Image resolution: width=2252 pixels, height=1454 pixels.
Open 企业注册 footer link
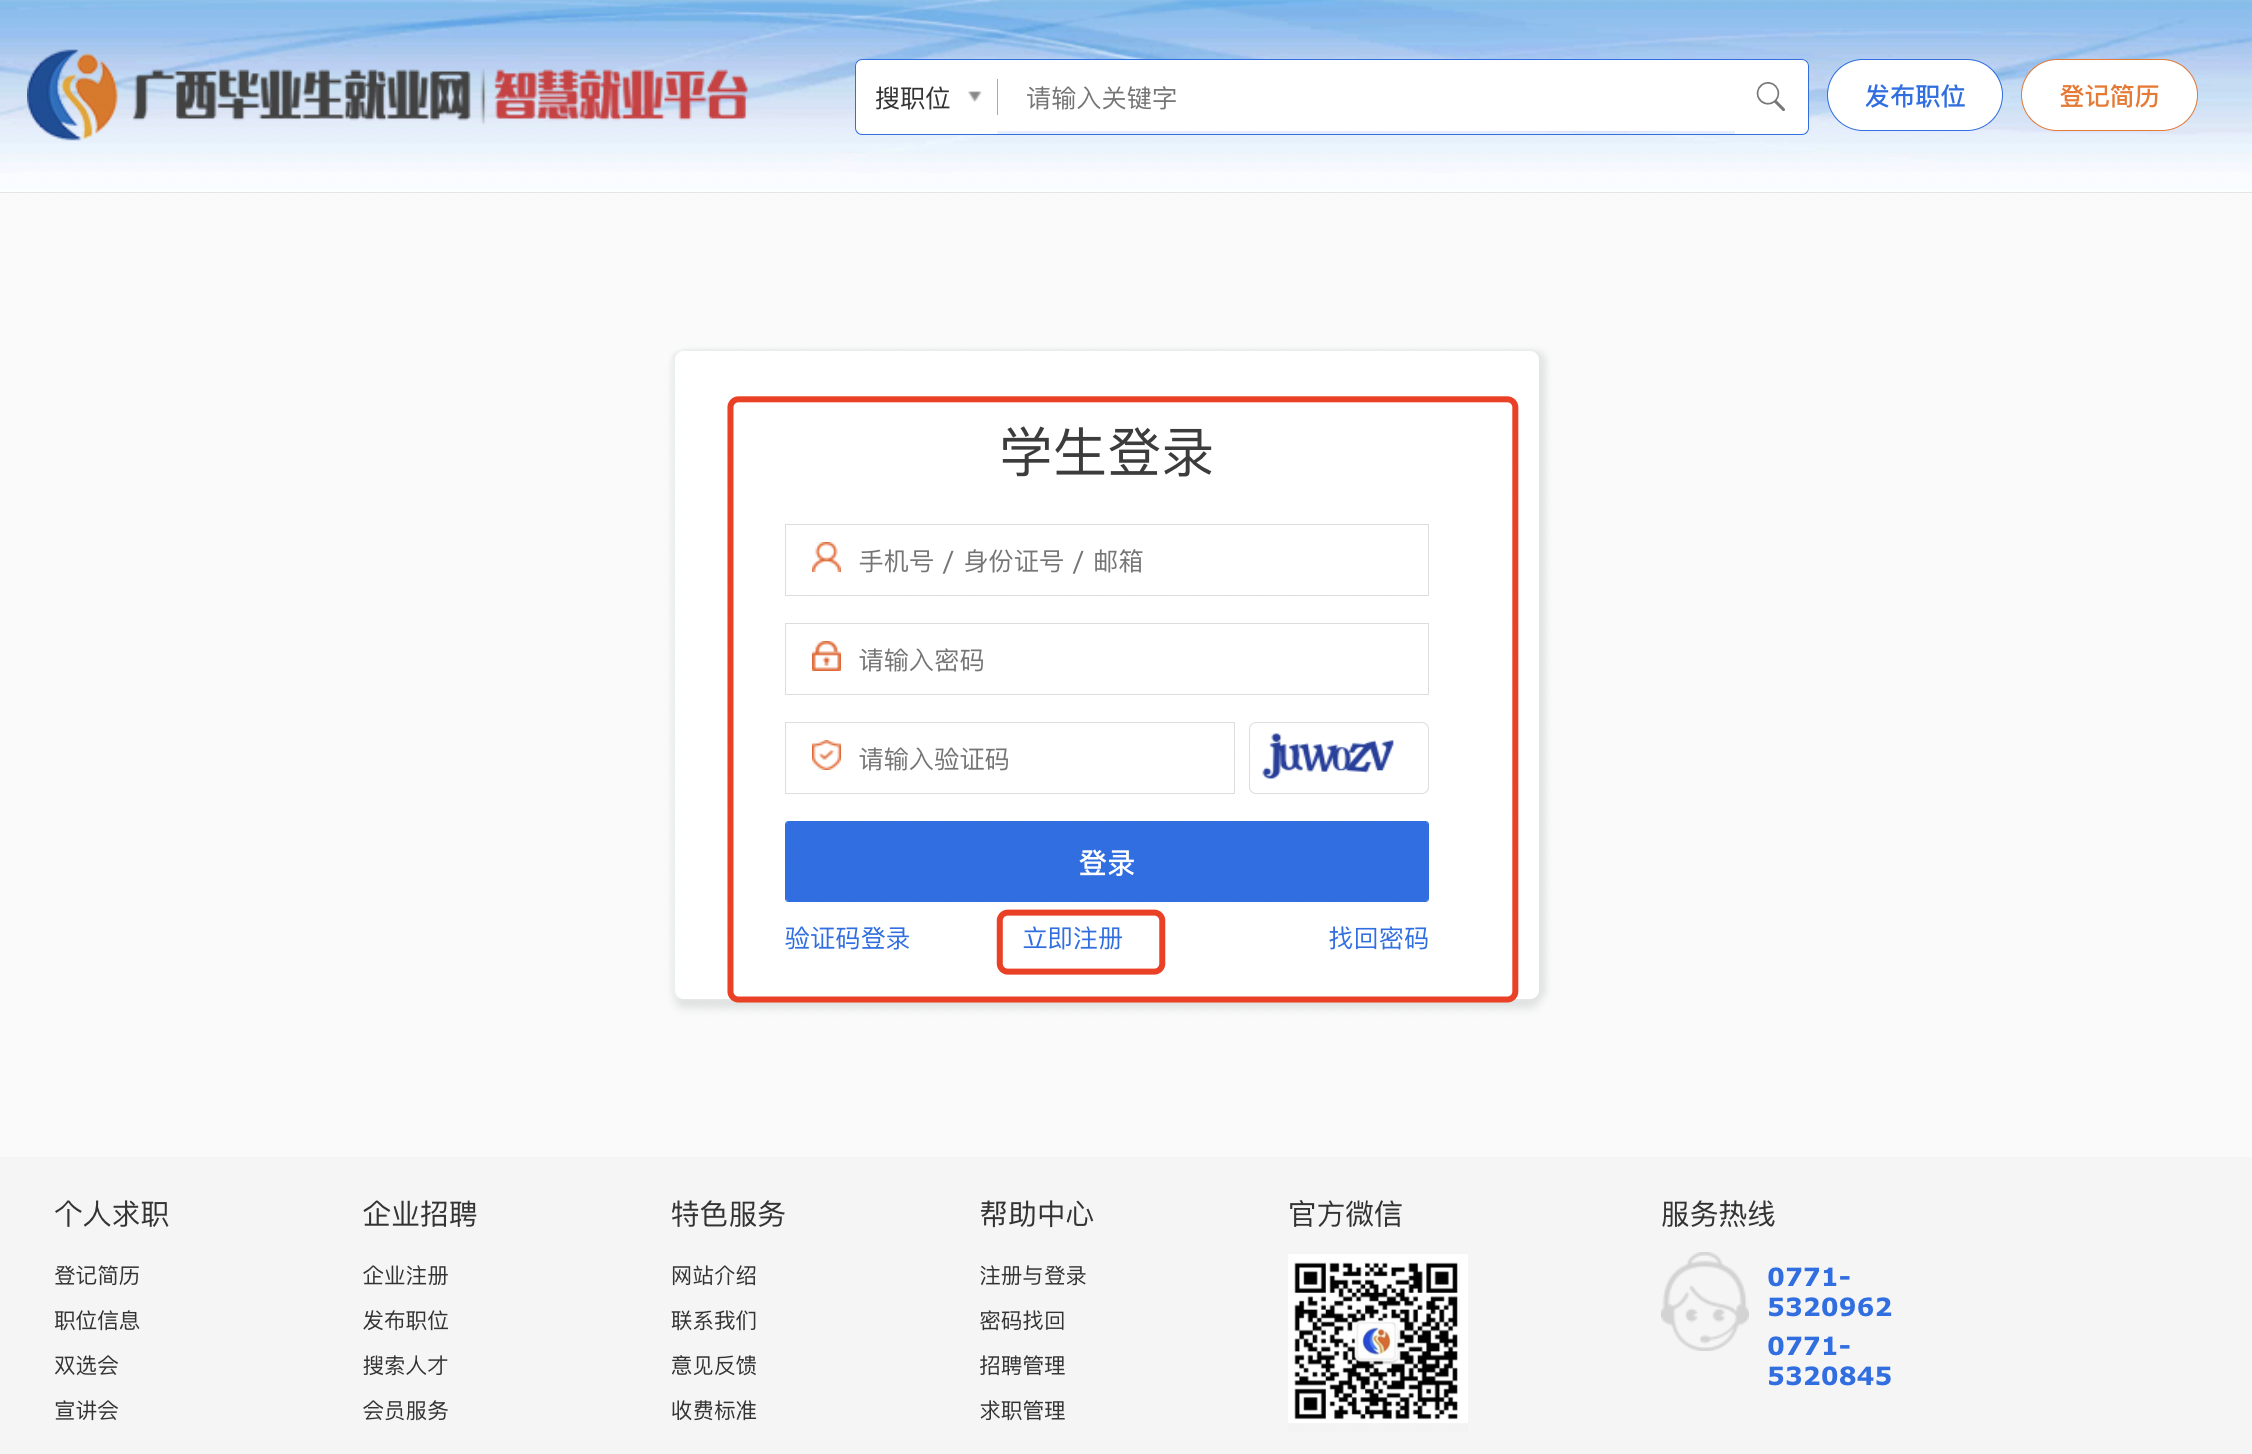[405, 1275]
